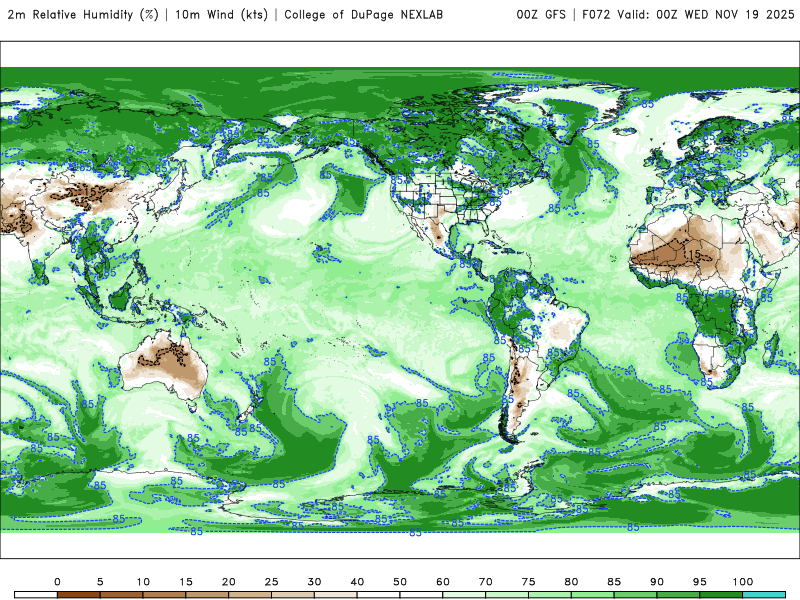Click the legend tick label "0"
Screen dimensions: 800x600
57,582
